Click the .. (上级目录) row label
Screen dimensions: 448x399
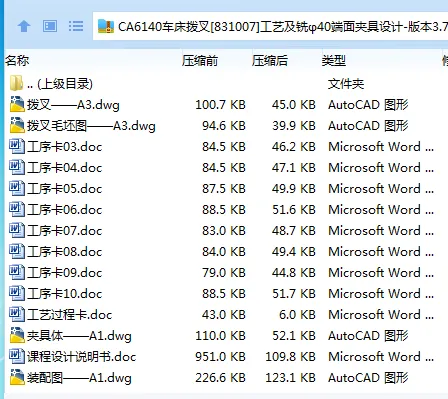click(x=60, y=84)
